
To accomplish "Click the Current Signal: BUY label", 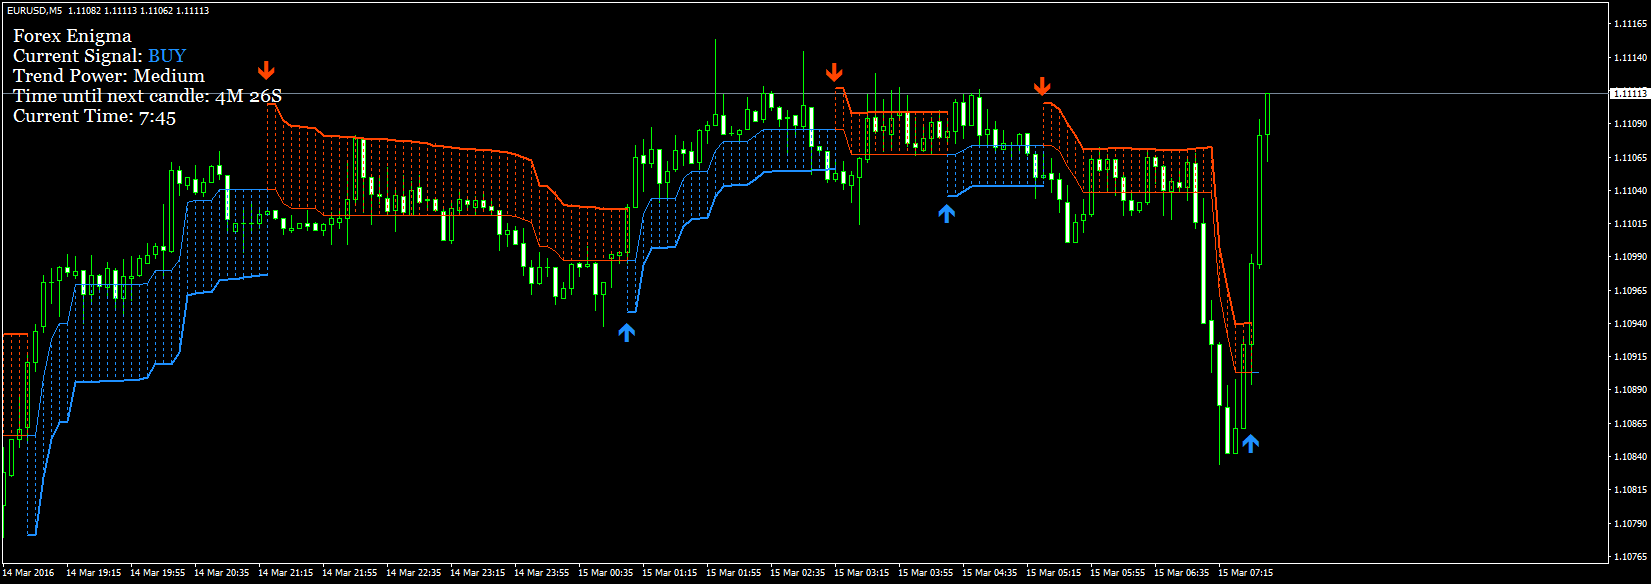I will coord(99,56).
